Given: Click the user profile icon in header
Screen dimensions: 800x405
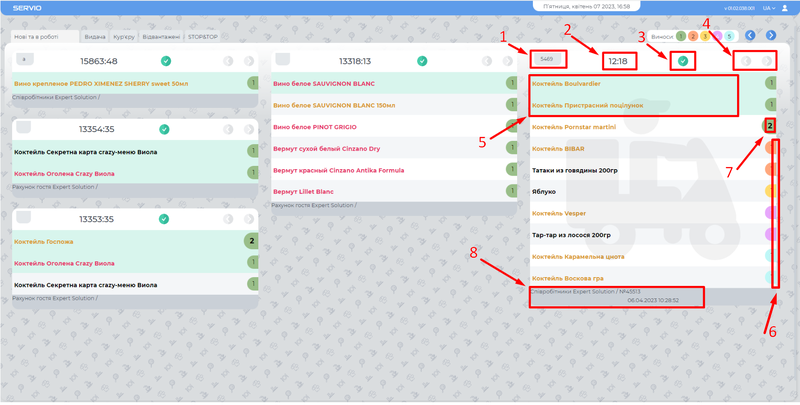Looking at the screenshot, I should tap(785, 8).
